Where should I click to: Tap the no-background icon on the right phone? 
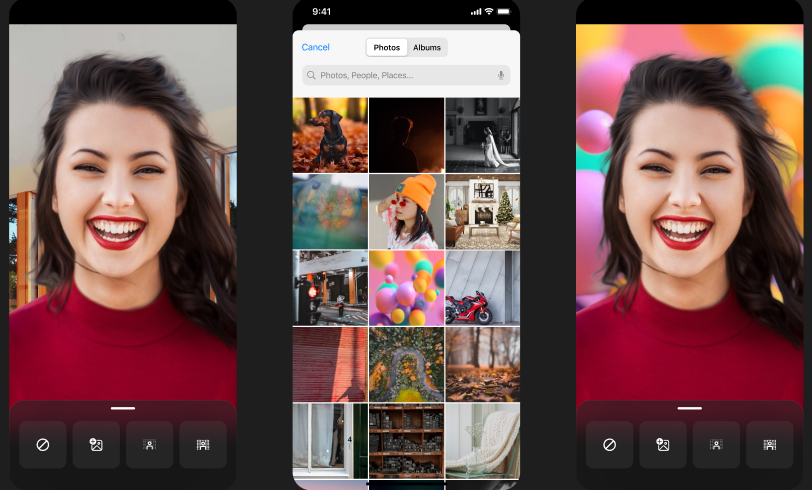pos(610,445)
